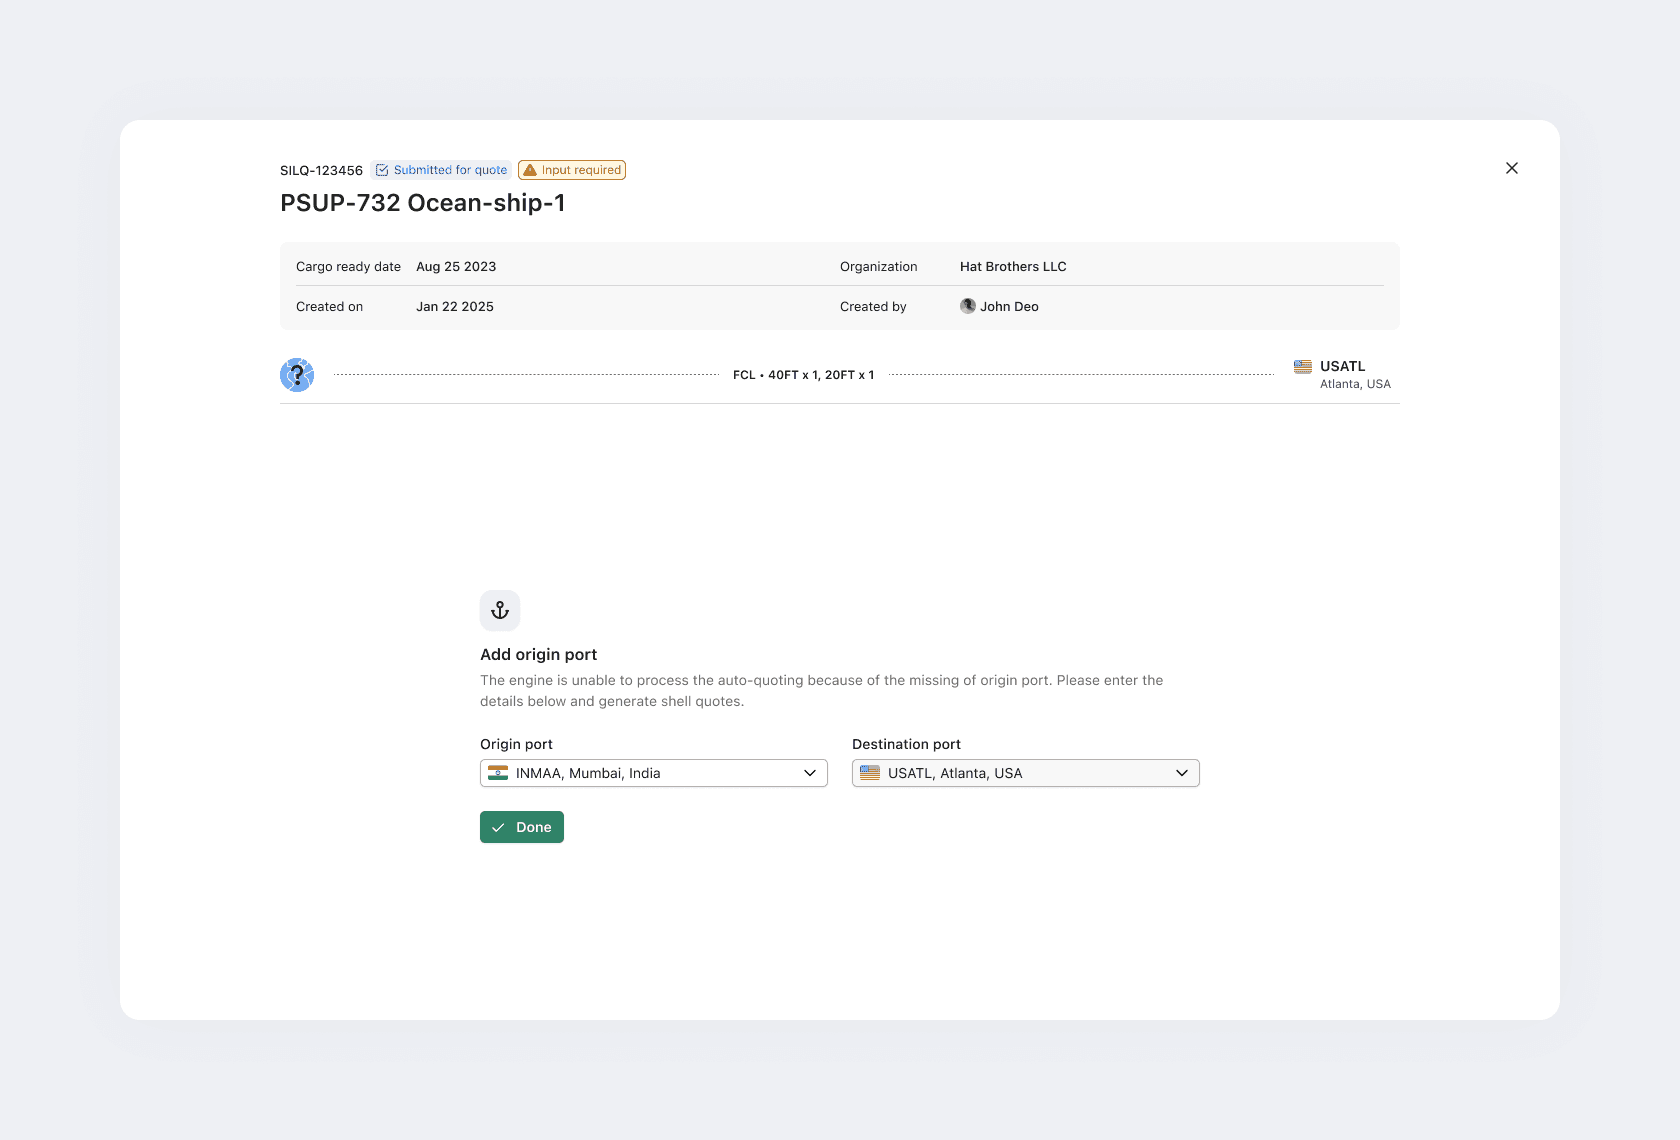Click the warning triangle in Input required badge
The height and width of the screenshot is (1140, 1680).
pos(530,170)
